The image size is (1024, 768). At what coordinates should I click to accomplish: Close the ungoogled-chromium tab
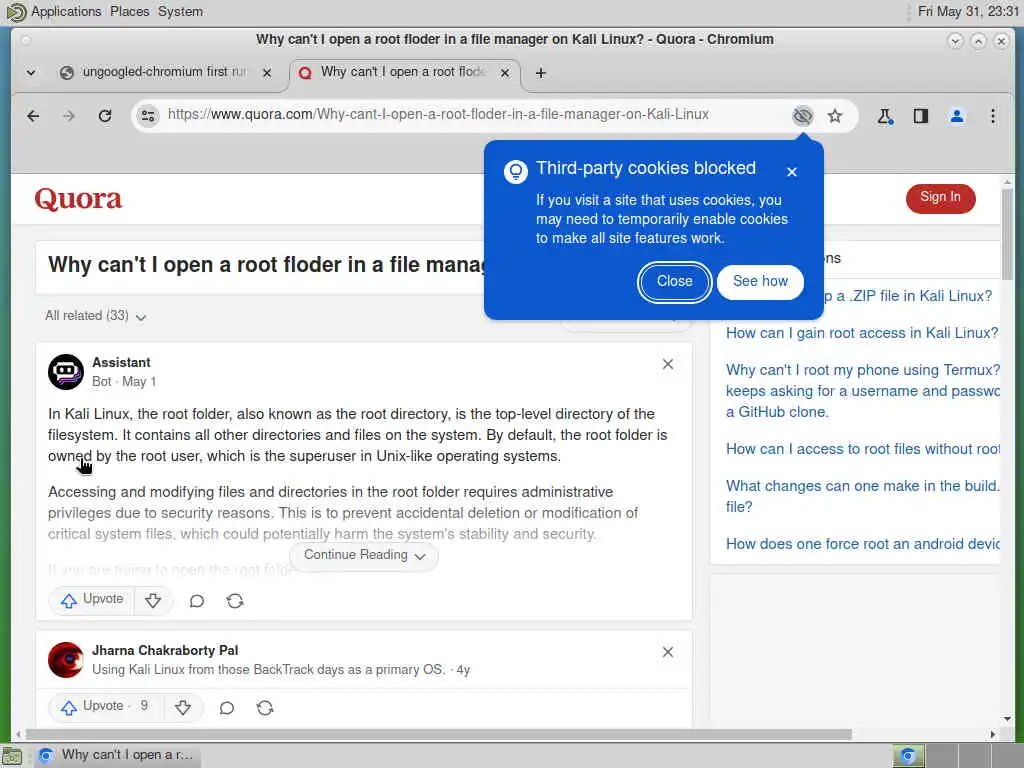(267, 73)
